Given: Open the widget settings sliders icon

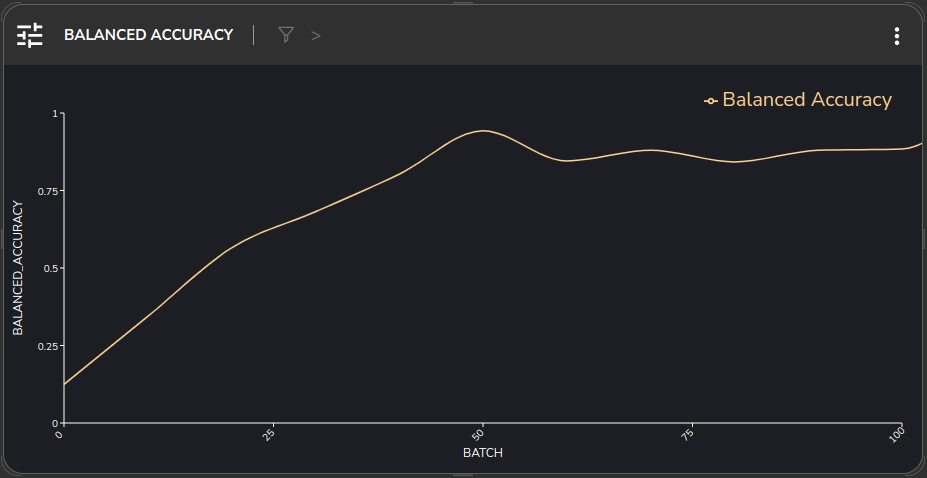Looking at the screenshot, I should (30, 35).
